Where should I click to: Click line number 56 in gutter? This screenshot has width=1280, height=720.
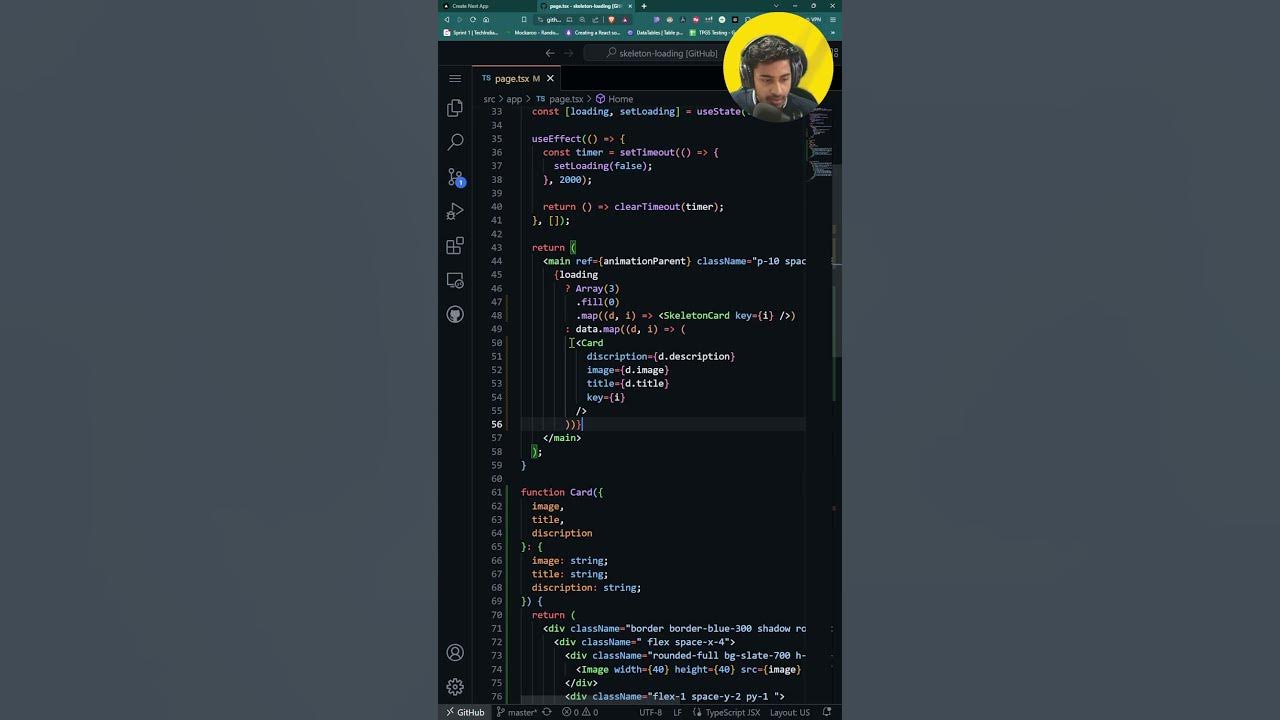pyautogui.click(x=496, y=424)
